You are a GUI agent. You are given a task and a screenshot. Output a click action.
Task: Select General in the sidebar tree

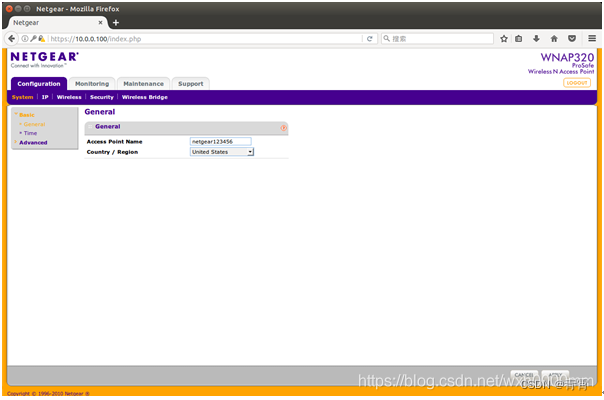pos(34,124)
